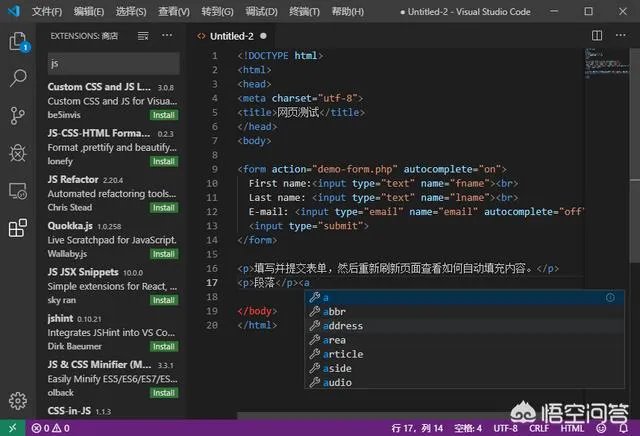The height and width of the screenshot is (436, 640).
Task: Open 文件(F) menu
Action: (x=47, y=11)
